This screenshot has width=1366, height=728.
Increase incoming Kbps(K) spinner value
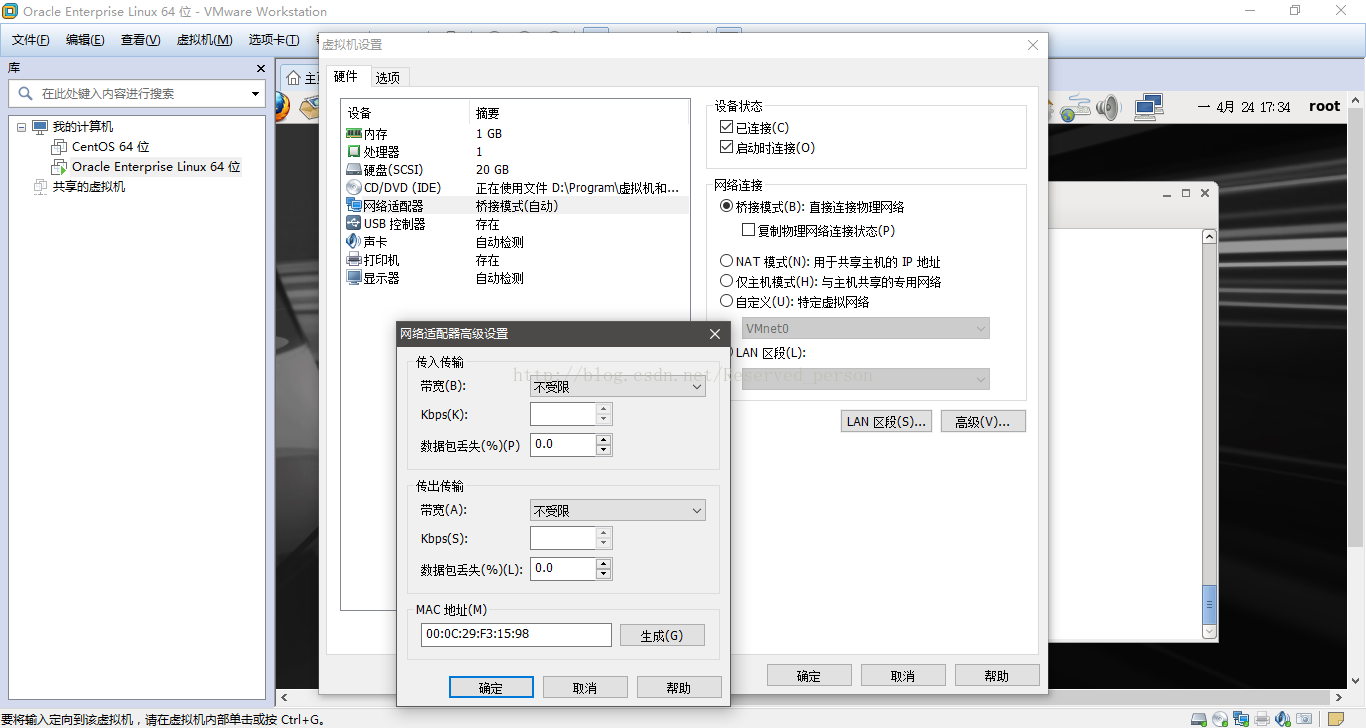click(603, 409)
